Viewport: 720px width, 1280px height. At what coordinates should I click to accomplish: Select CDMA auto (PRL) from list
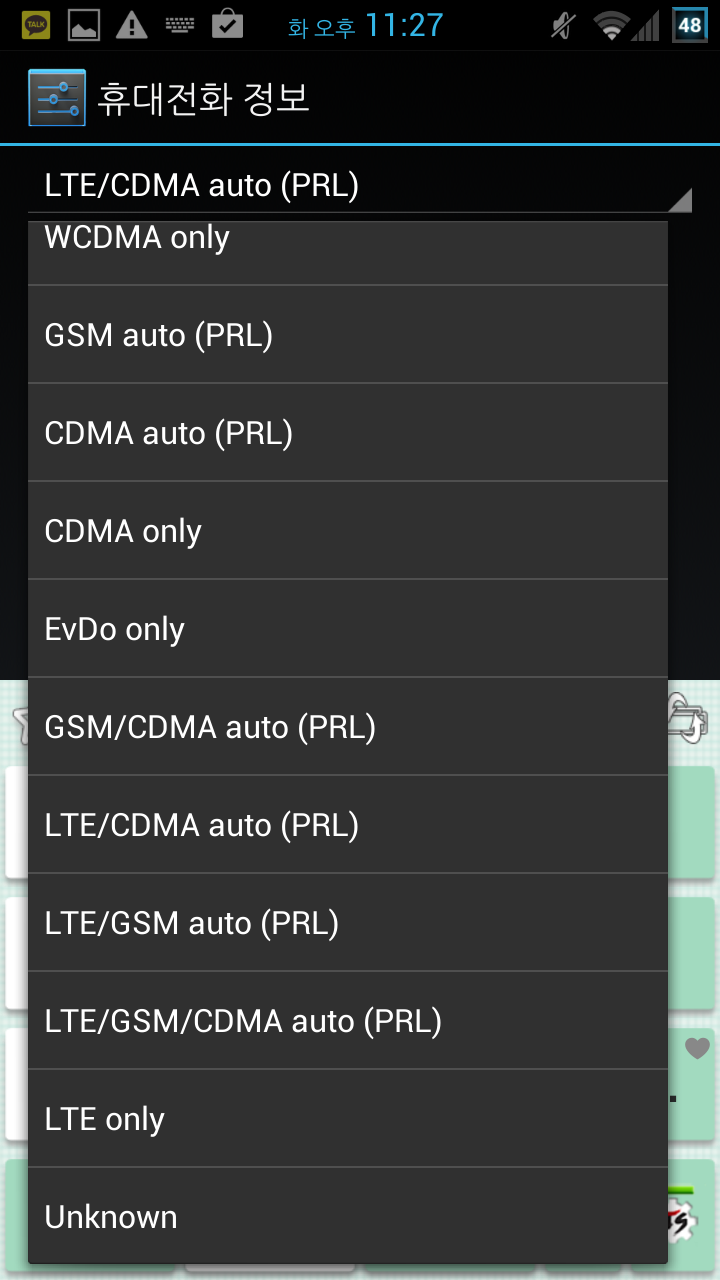click(x=347, y=433)
